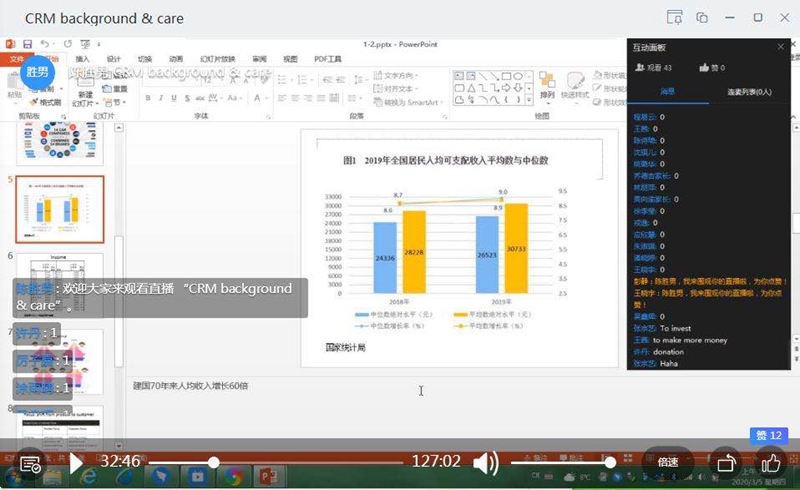800x490 pixels.
Task: Click the PowerPoint icon in Windows taskbar
Action: pyautogui.click(x=269, y=476)
